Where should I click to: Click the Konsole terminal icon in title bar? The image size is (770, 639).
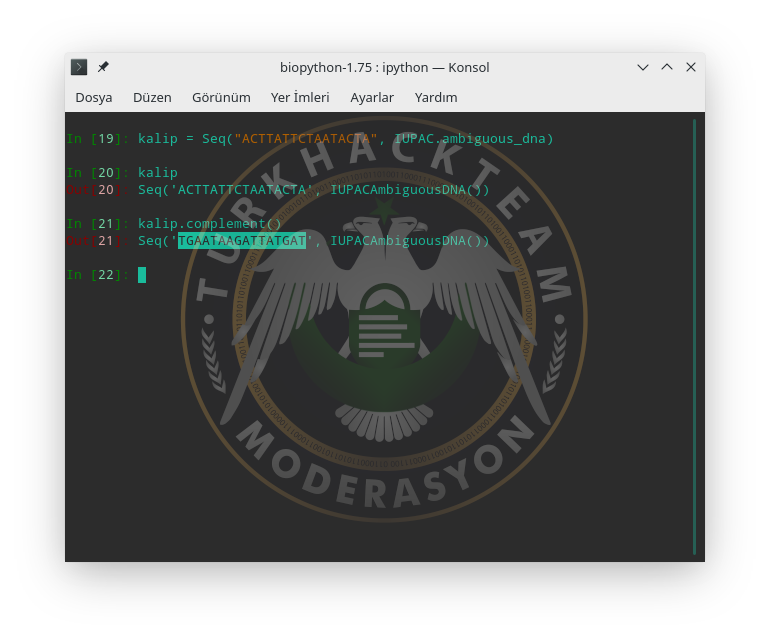79,67
